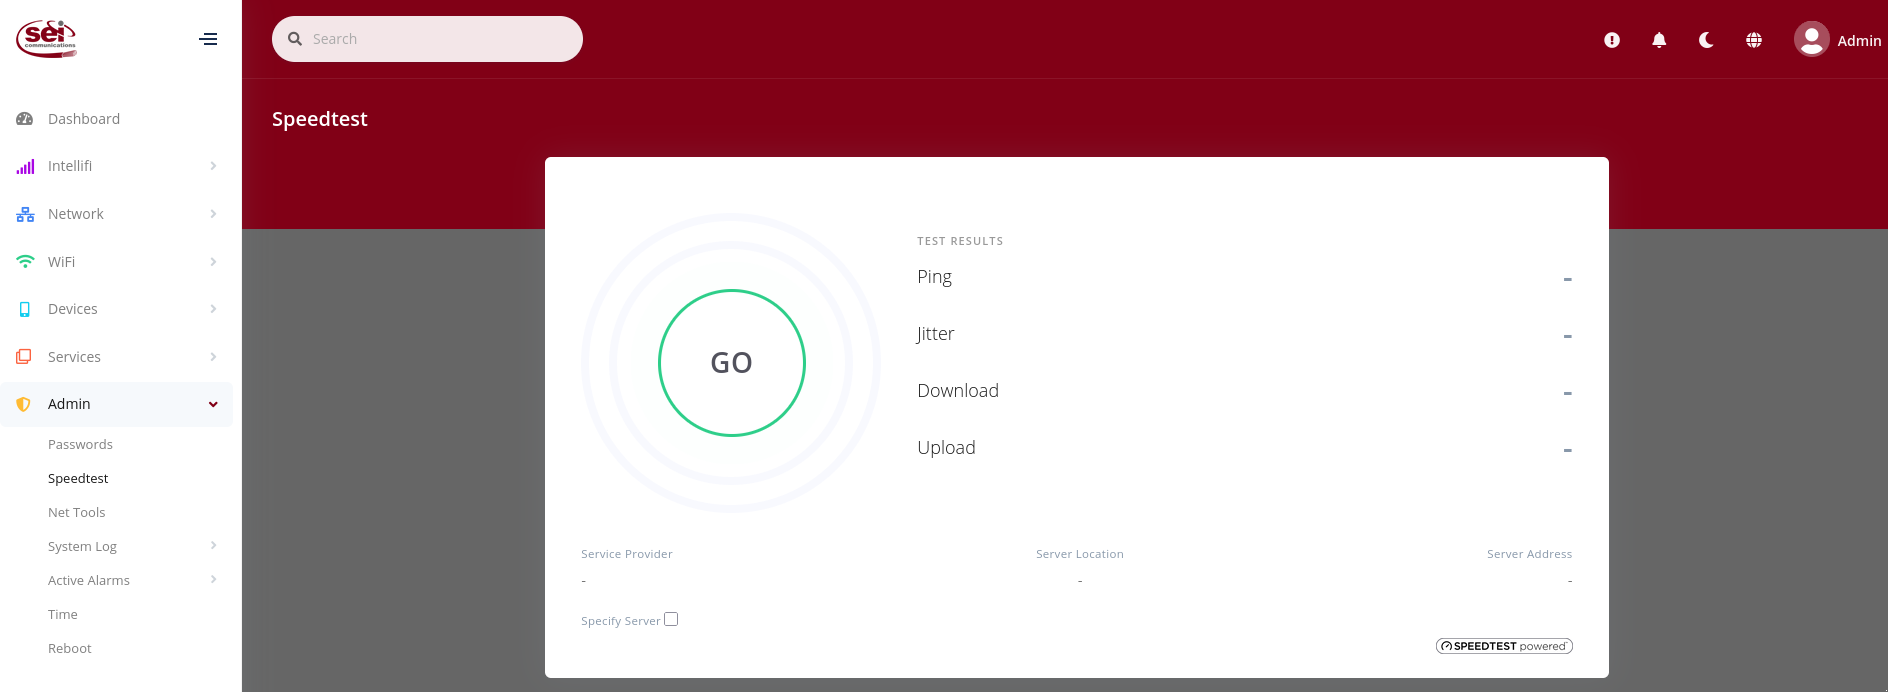Click the Speedtest powered badge
Screen dimensions: 1888x692
pos(1504,646)
